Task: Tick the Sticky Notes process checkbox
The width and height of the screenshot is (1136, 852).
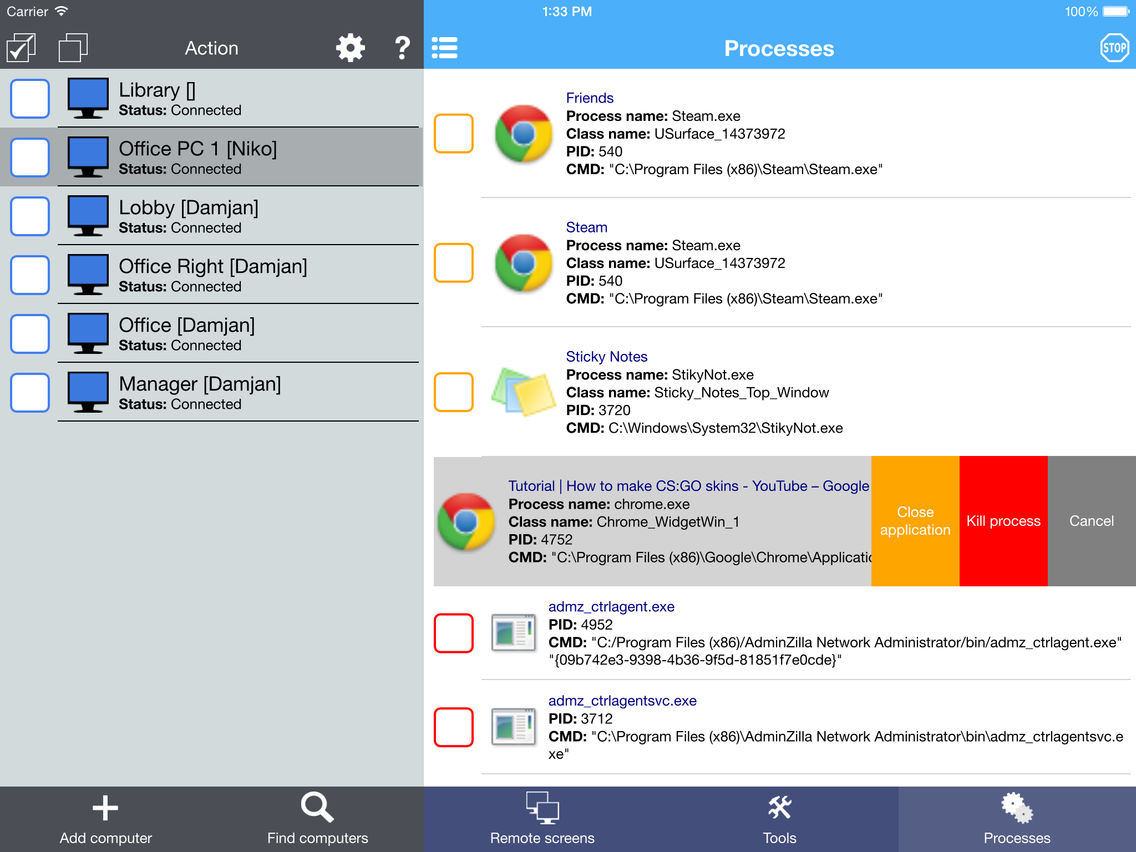Action: coord(454,392)
